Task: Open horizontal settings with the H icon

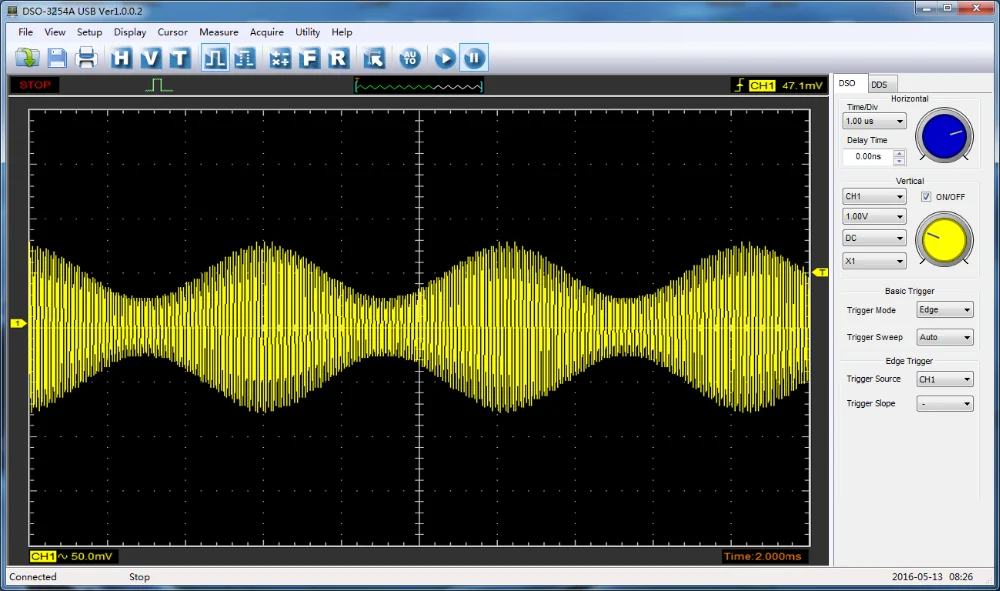Action: pyautogui.click(x=121, y=58)
